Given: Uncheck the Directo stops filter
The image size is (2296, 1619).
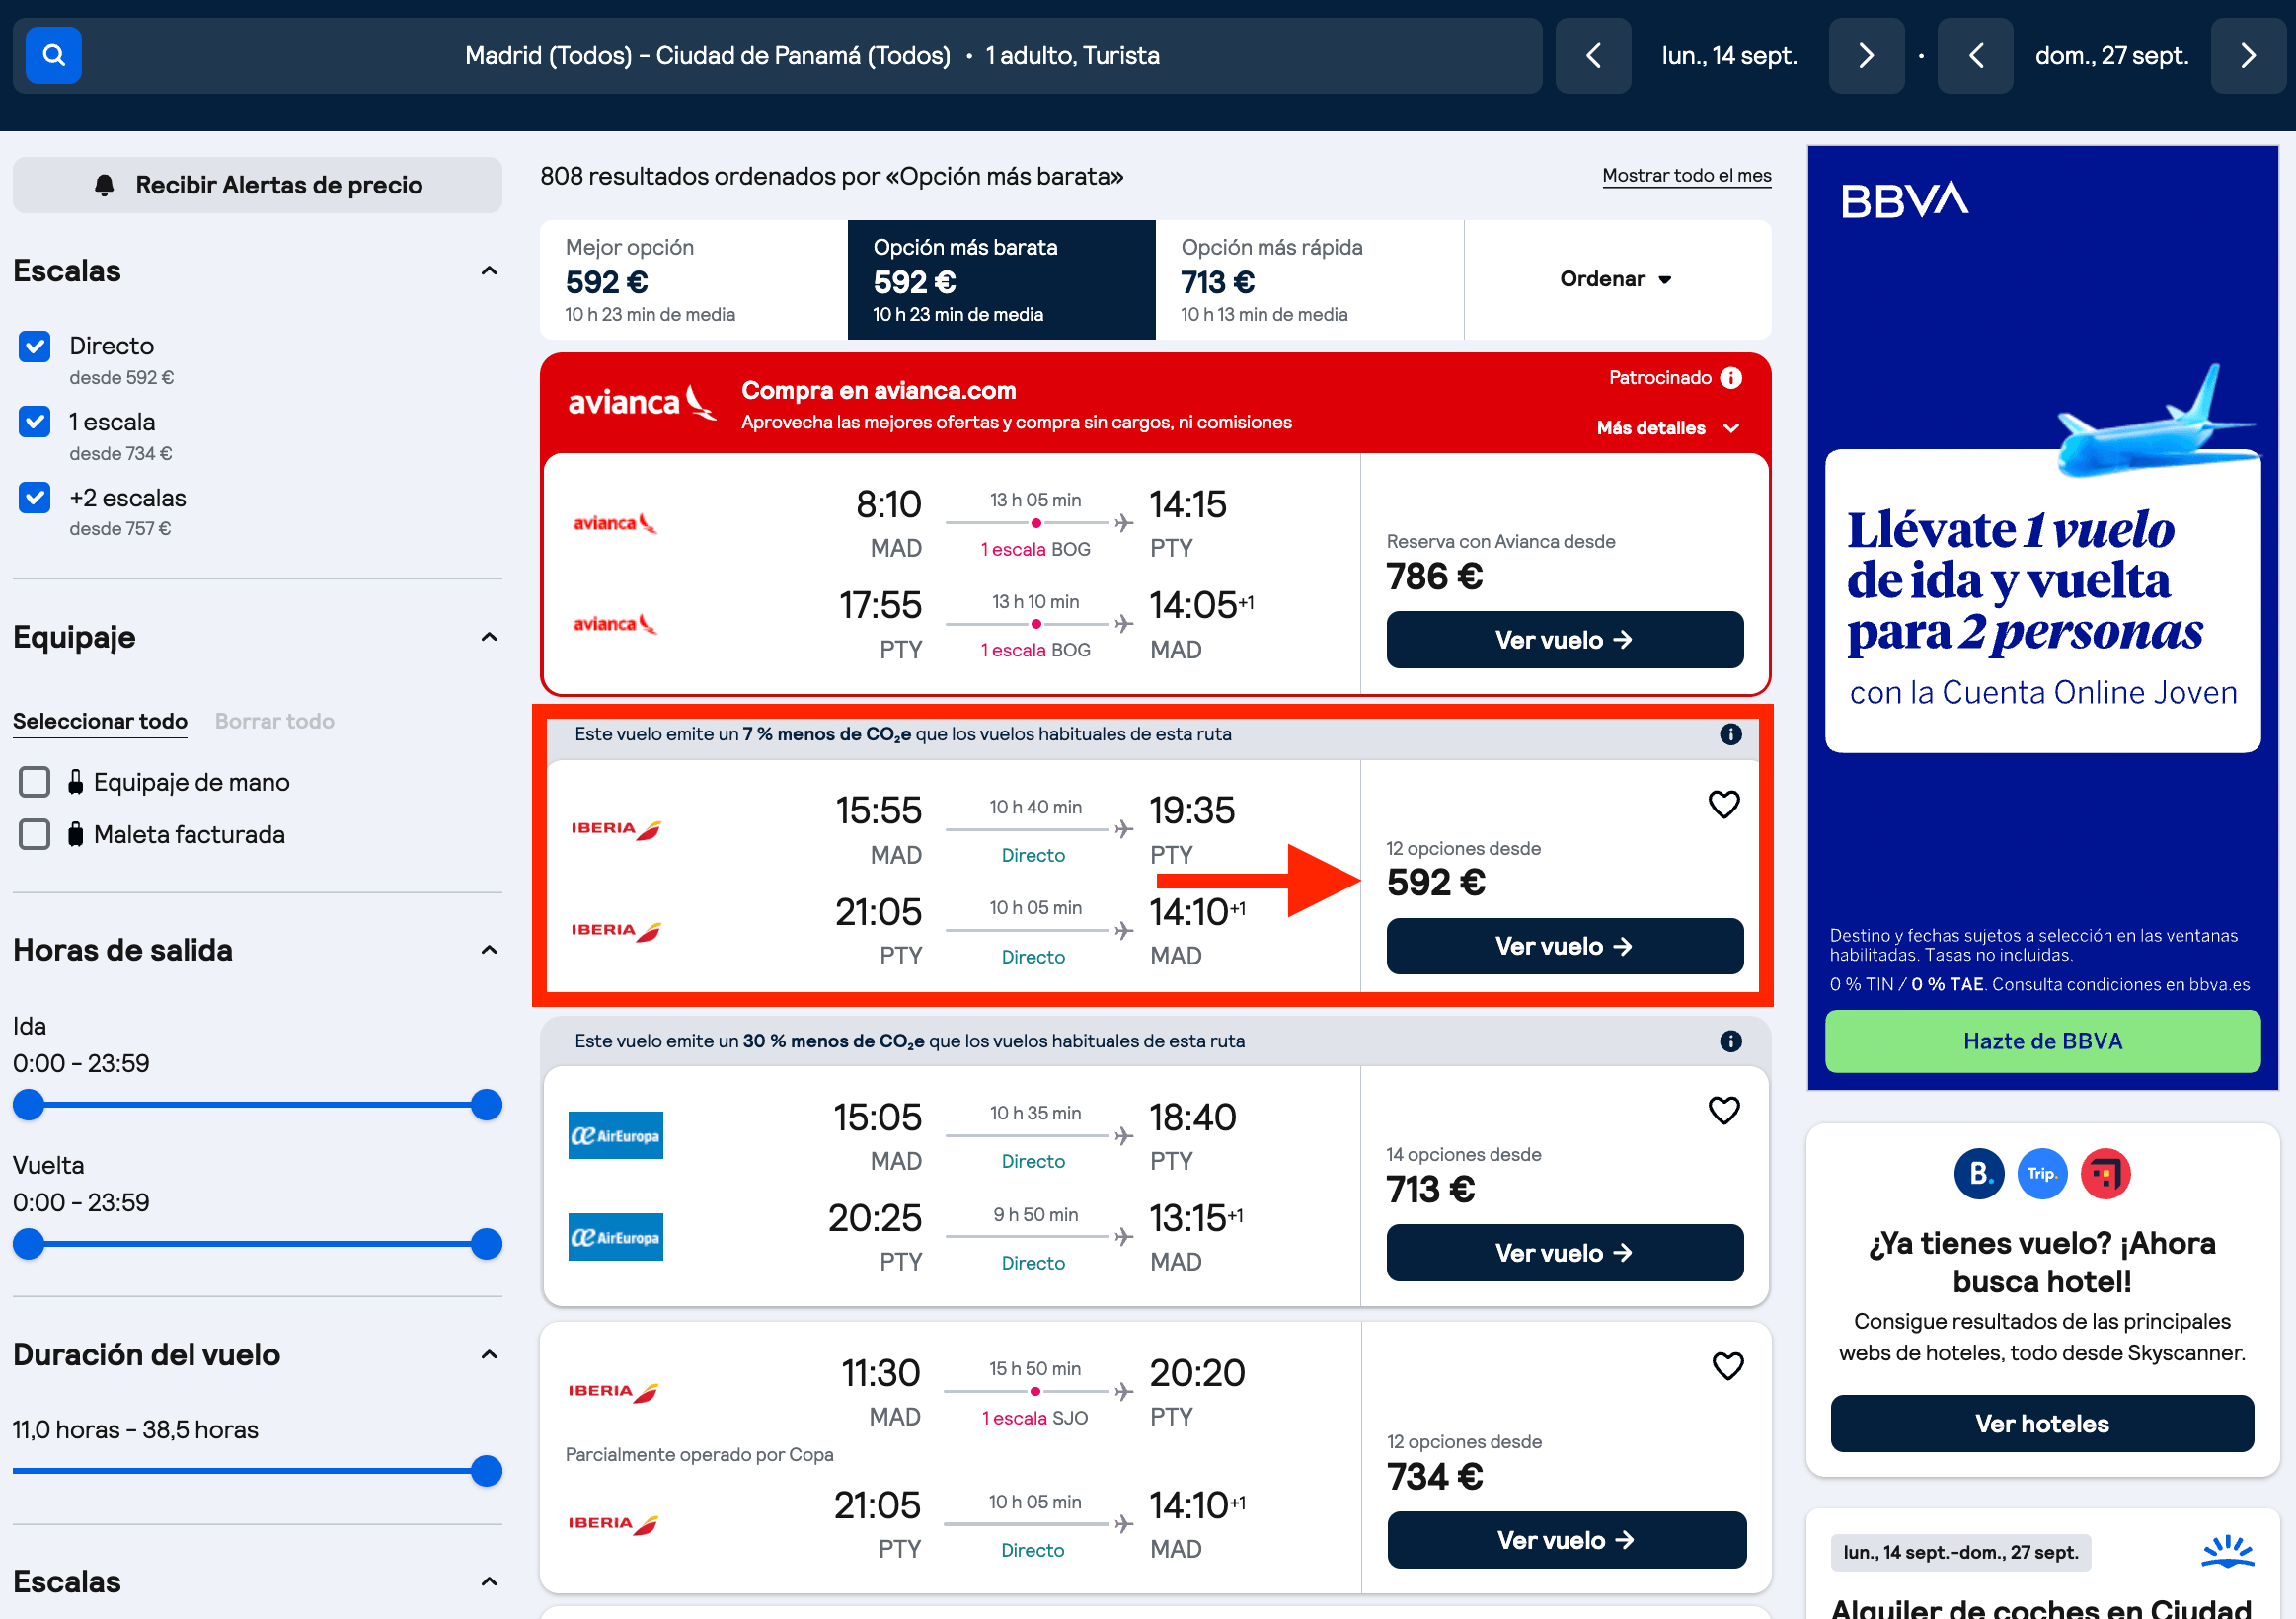Looking at the screenshot, I should [x=35, y=346].
